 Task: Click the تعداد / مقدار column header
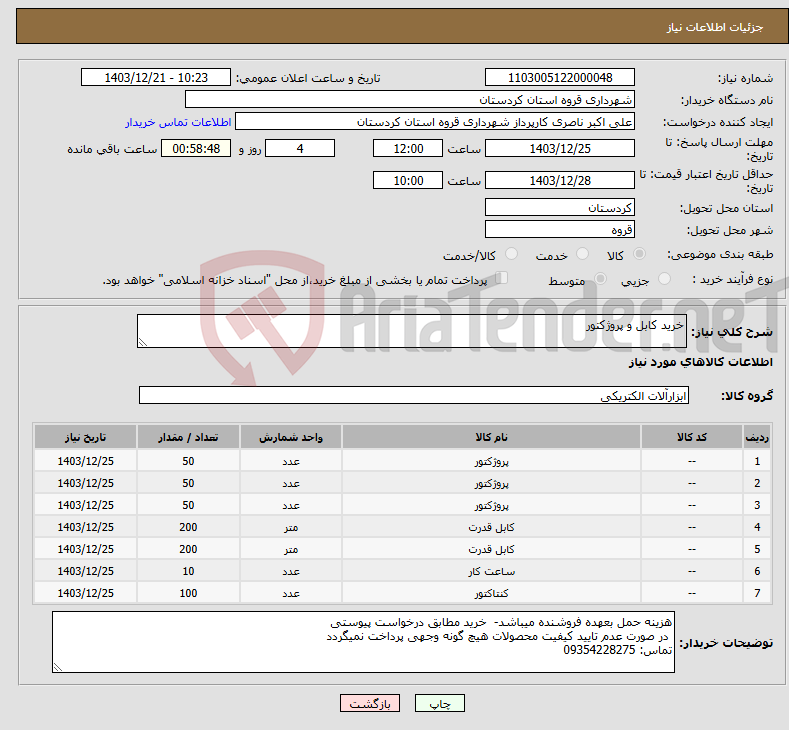188,437
